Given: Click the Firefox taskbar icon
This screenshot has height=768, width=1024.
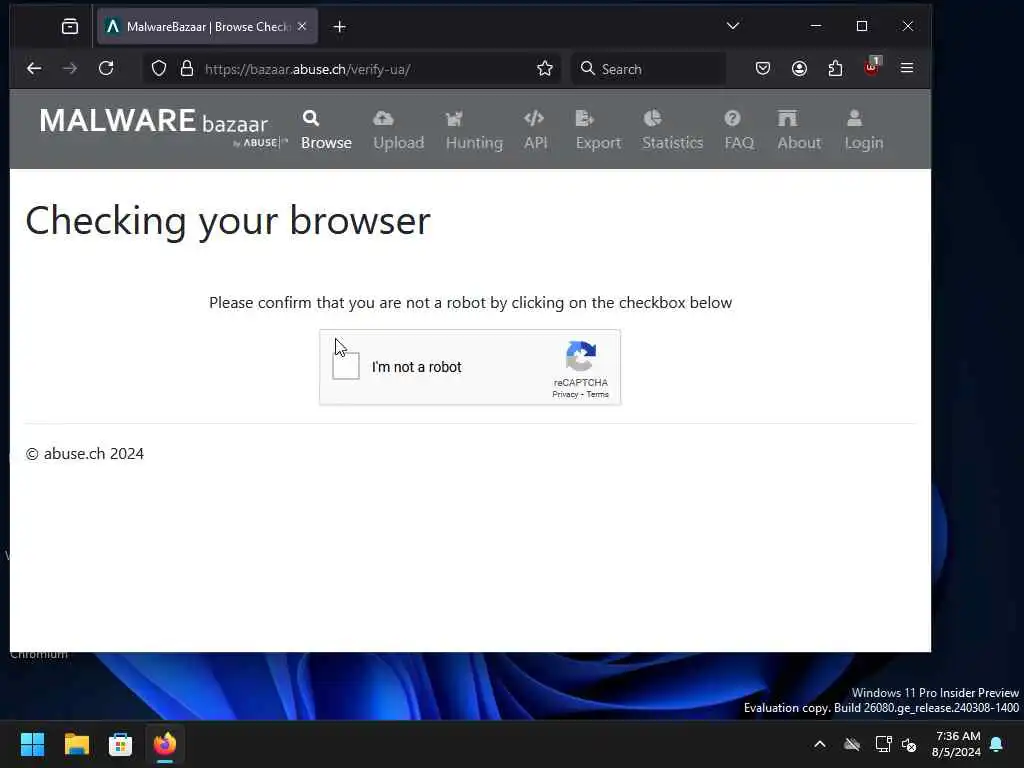Looking at the screenshot, I should [x=165, y=744].
